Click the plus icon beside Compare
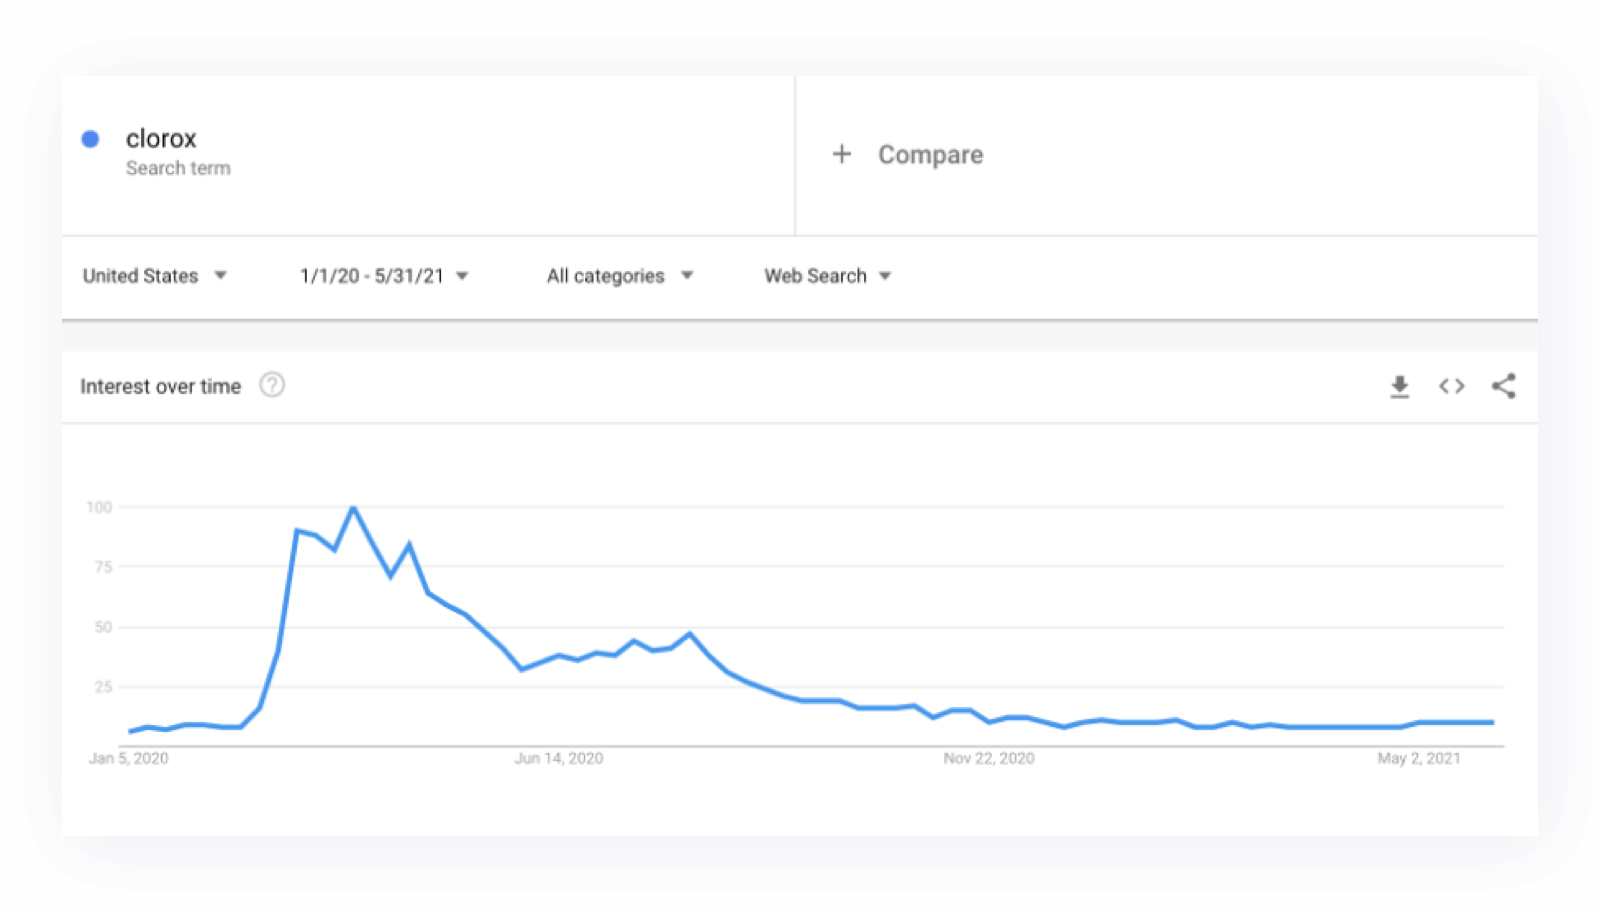The image size is (1600, 912). (842, 154)
